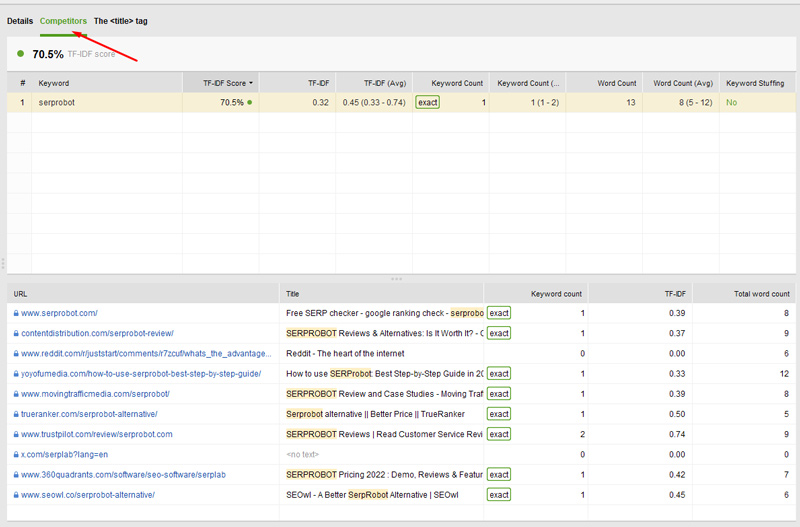Select the Competitors tab
Image resolution: width=800 pixels, height=527 pixels.
click(x=63, y=21)
